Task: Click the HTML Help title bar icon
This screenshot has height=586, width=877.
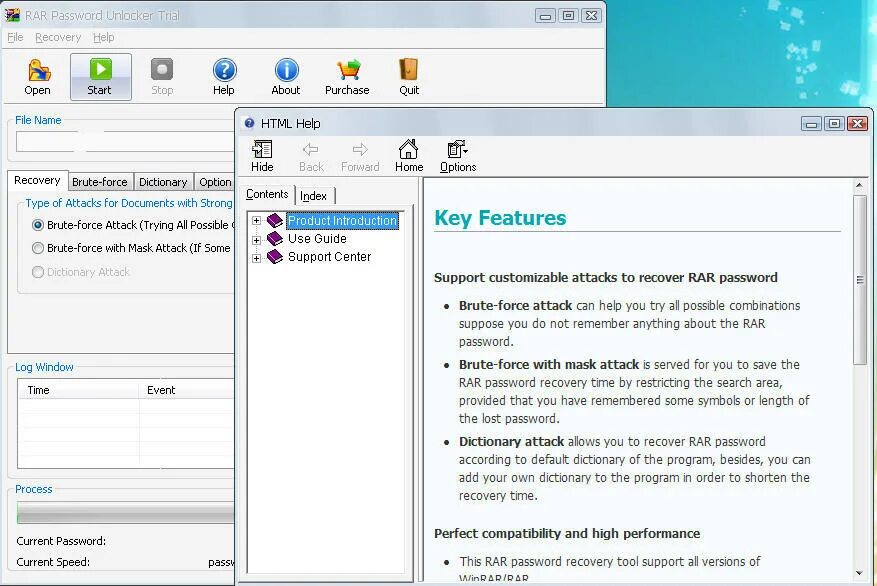Action: point(249,123)
